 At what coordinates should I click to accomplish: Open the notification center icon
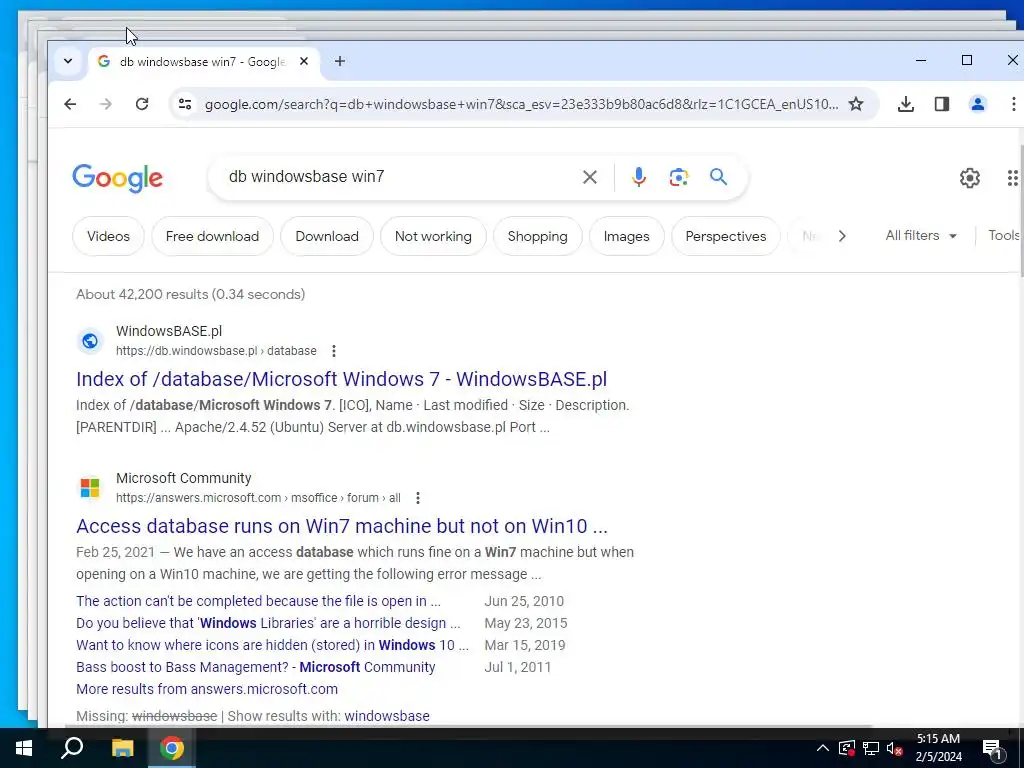(993, 748)
